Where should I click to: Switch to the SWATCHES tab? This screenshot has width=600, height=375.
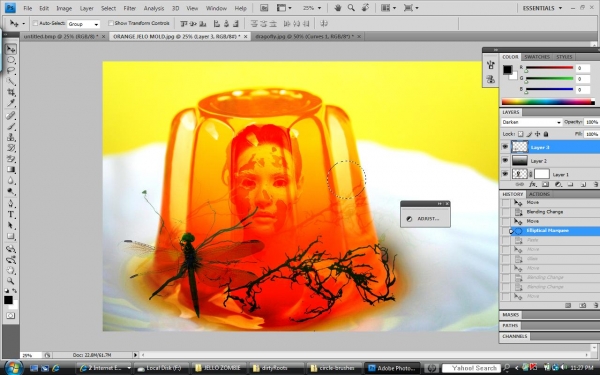536,57
